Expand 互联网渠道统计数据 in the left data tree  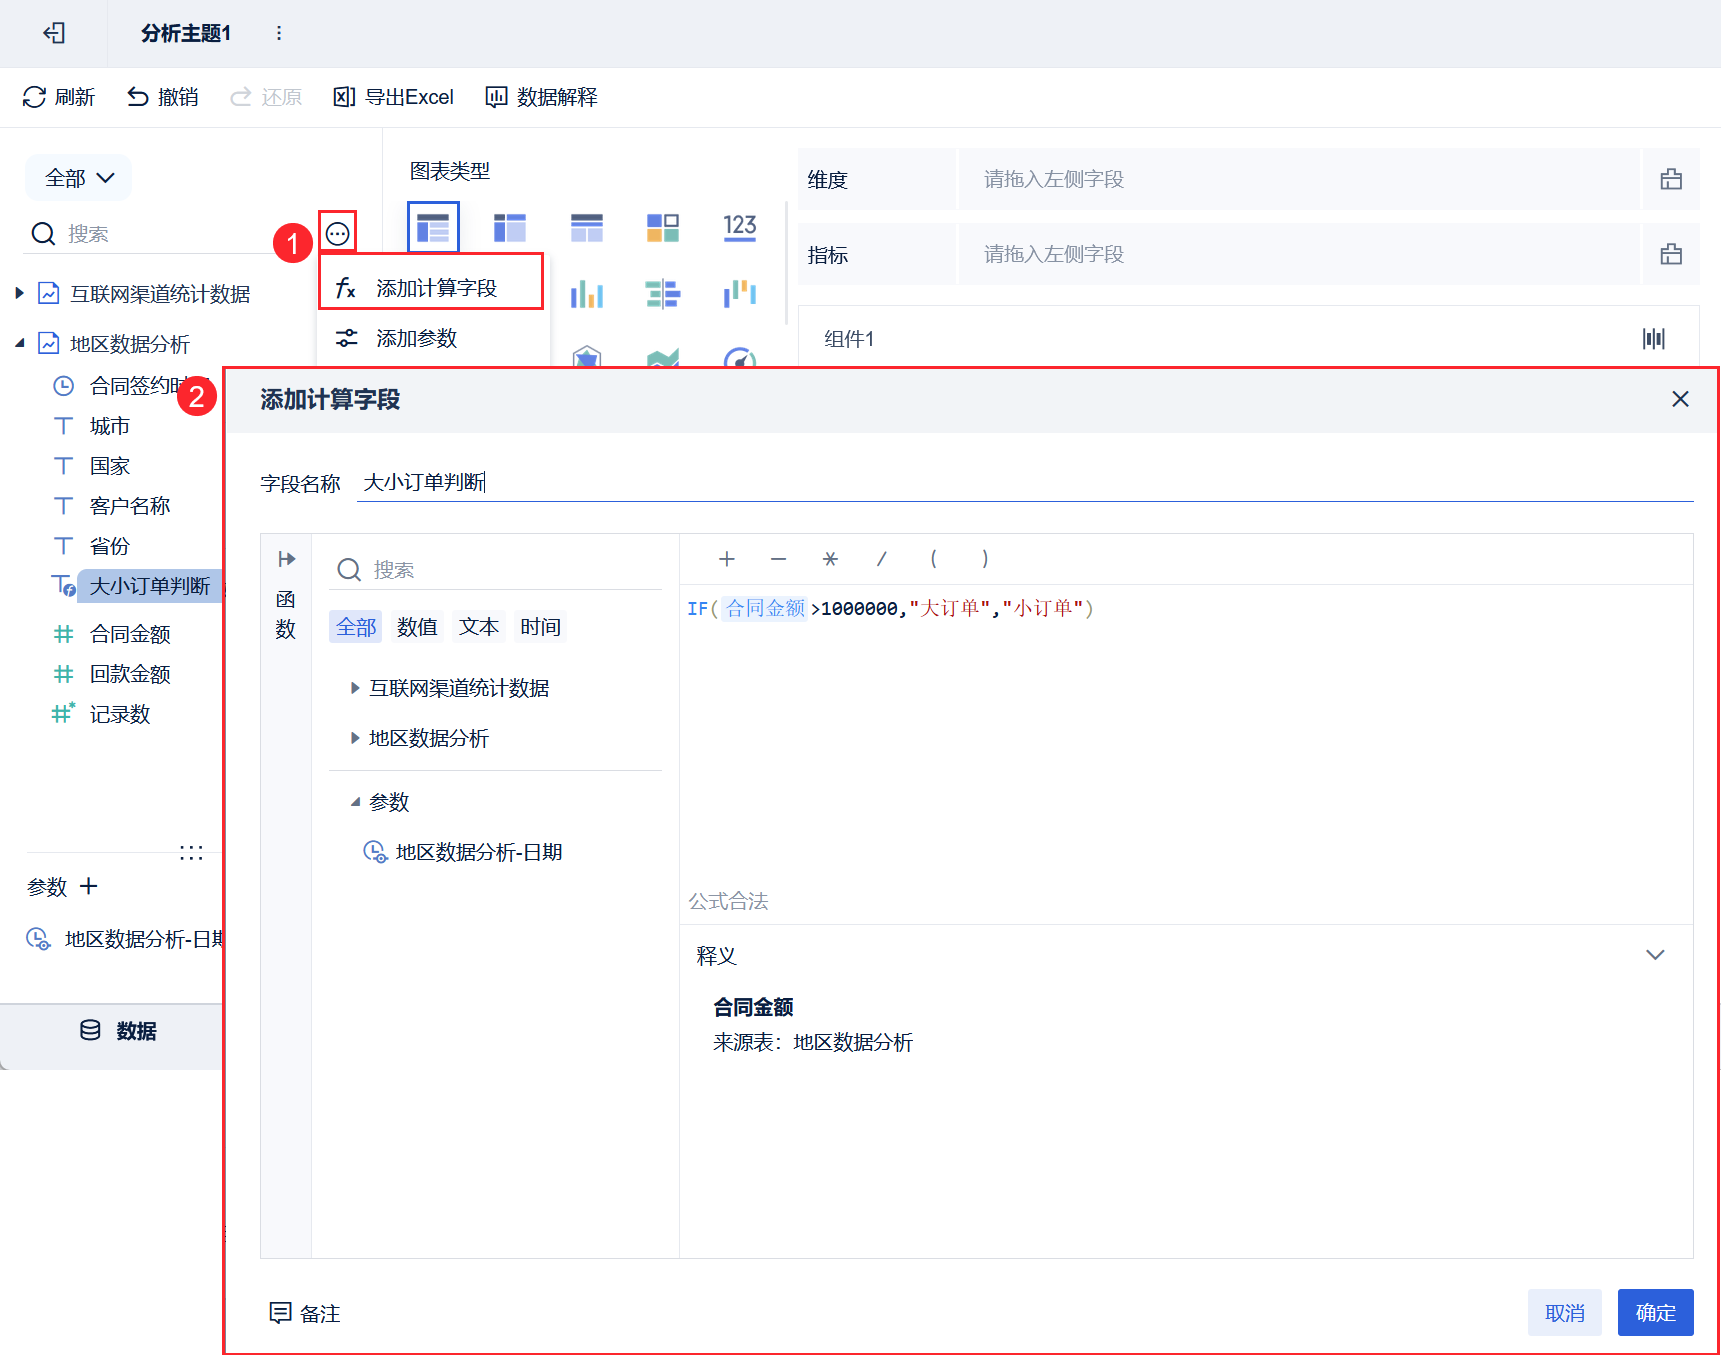tap(20, 293)
